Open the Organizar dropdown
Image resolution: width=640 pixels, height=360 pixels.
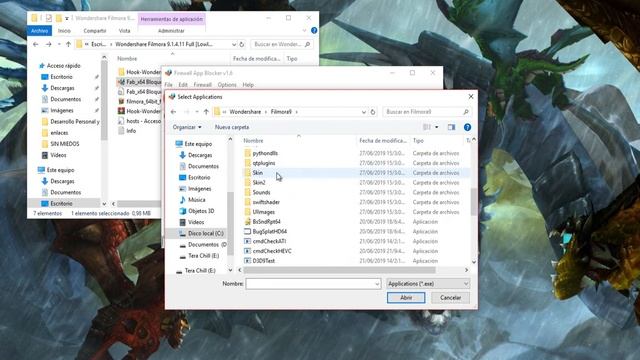click(187, 127)
